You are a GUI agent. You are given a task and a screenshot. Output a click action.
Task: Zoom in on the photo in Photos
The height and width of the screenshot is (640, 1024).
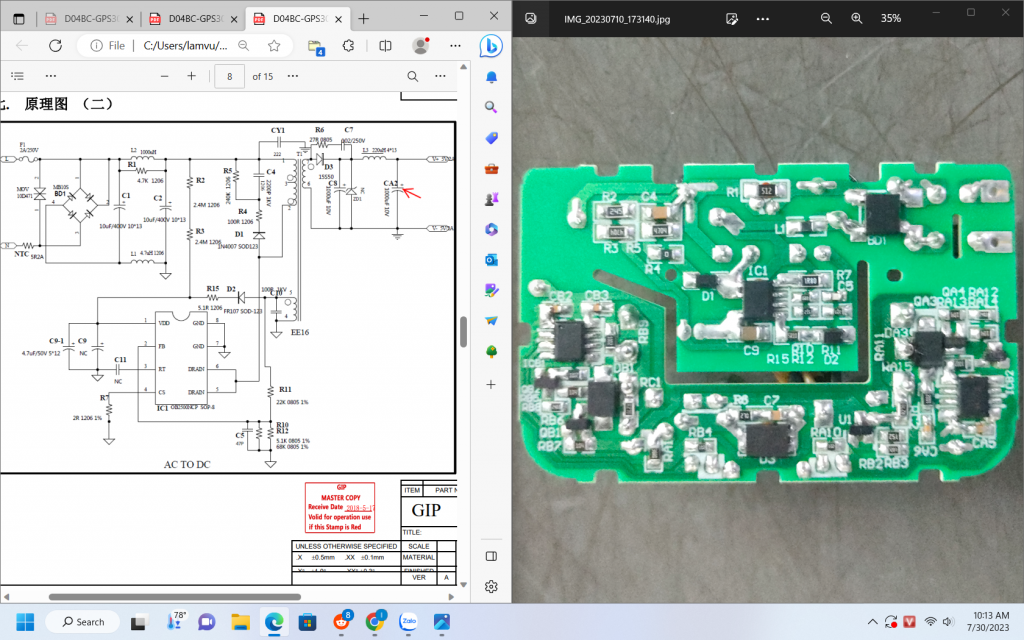click(856, 18)
